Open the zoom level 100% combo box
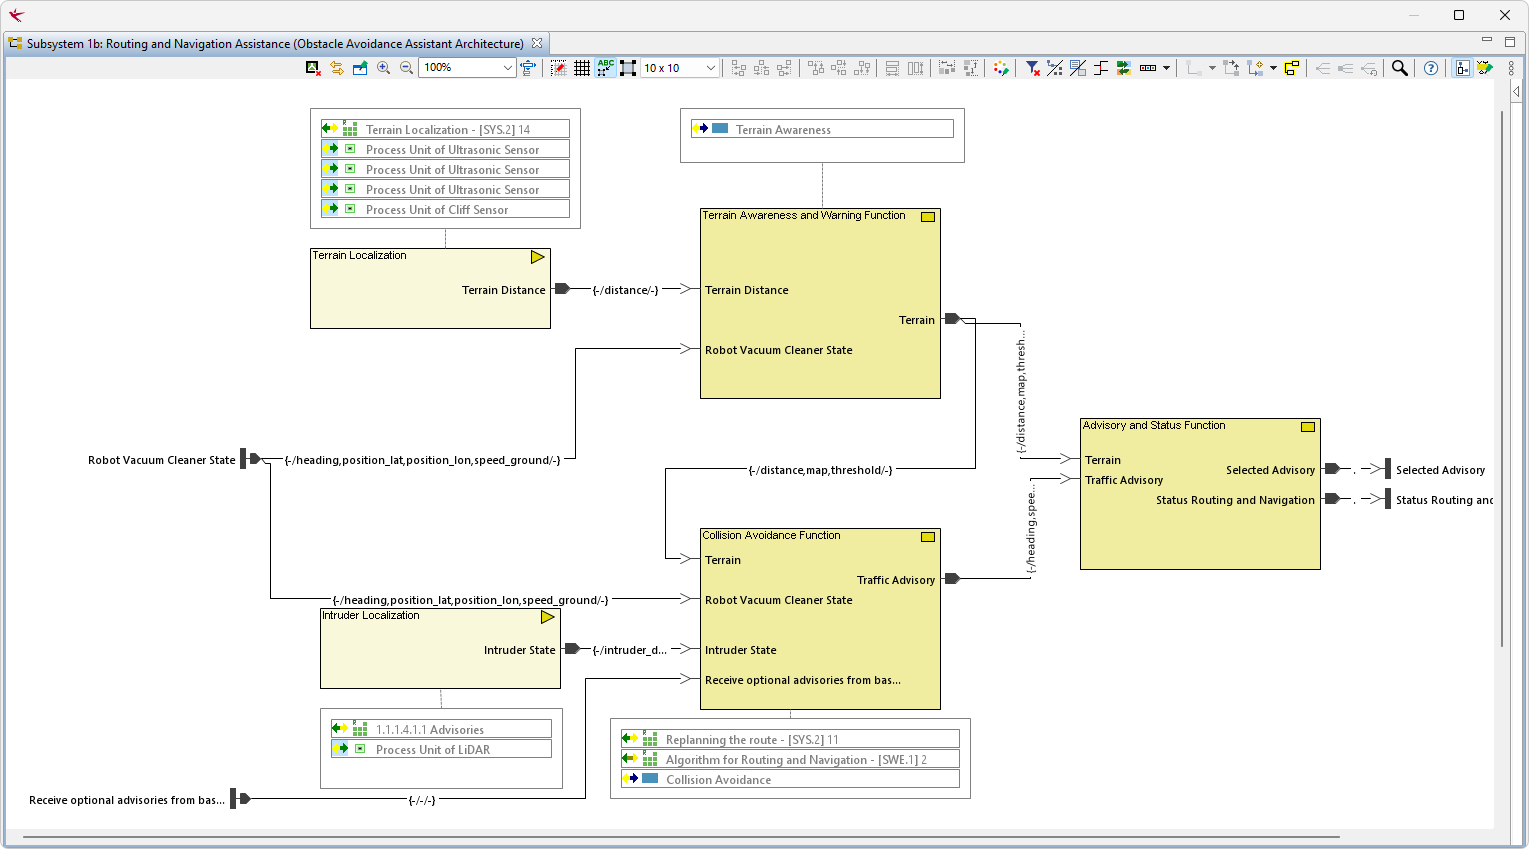This screenshot has height=849, width=1529. pos(467,68)
